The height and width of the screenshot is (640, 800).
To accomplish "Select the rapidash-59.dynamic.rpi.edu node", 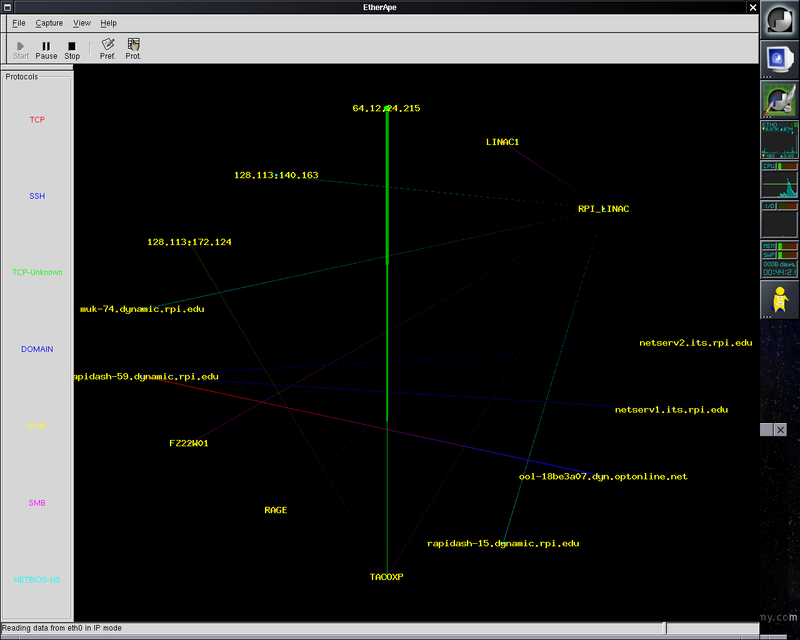I will (x=146, y=377).
